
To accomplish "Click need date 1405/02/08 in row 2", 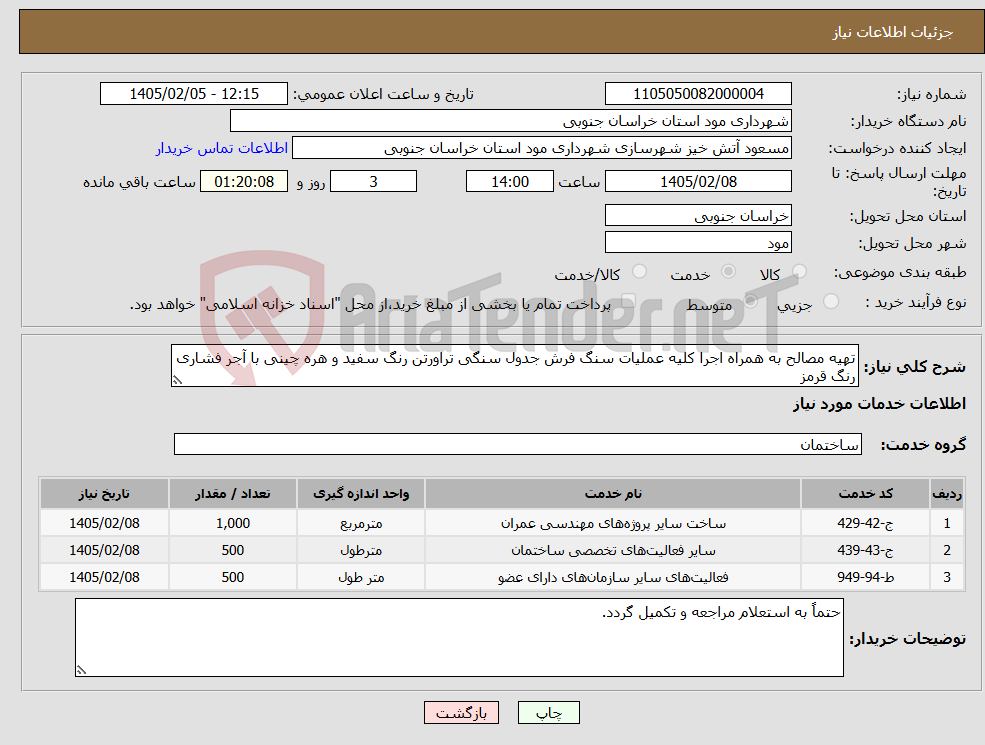I will [x=104, y=550].
